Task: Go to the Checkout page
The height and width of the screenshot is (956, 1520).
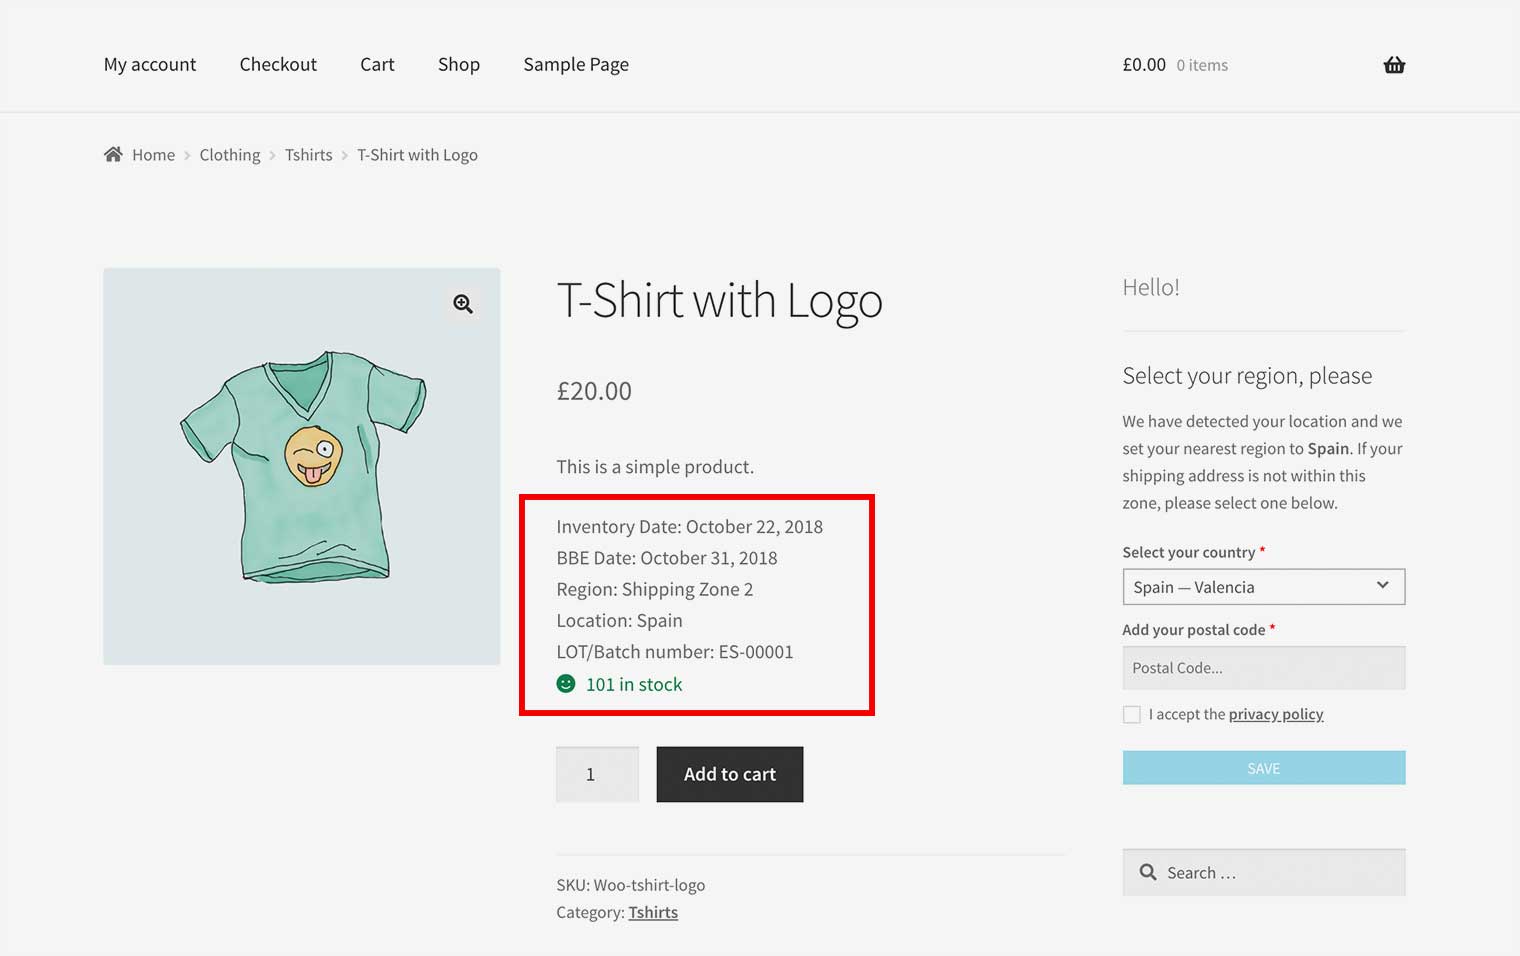Action: pyautogui.click(x=278, y=65)
